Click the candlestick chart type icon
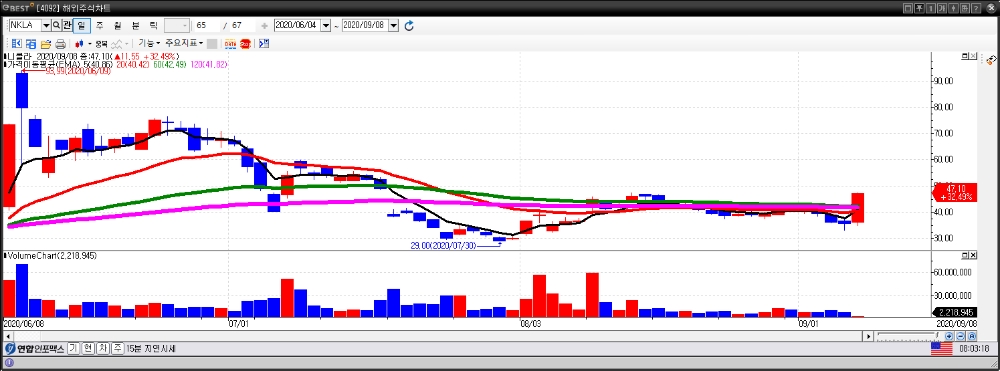1000x371 pixels. [79, 43]
